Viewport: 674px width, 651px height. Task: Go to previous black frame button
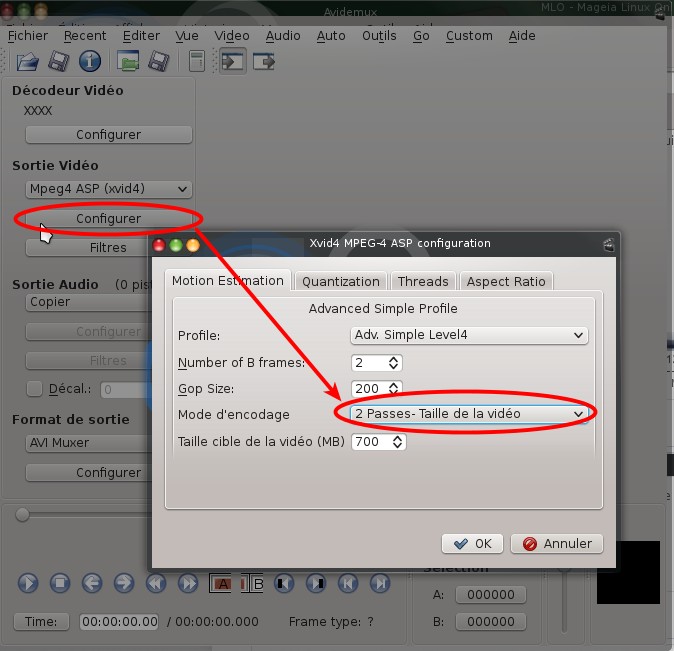coord(284,583)
